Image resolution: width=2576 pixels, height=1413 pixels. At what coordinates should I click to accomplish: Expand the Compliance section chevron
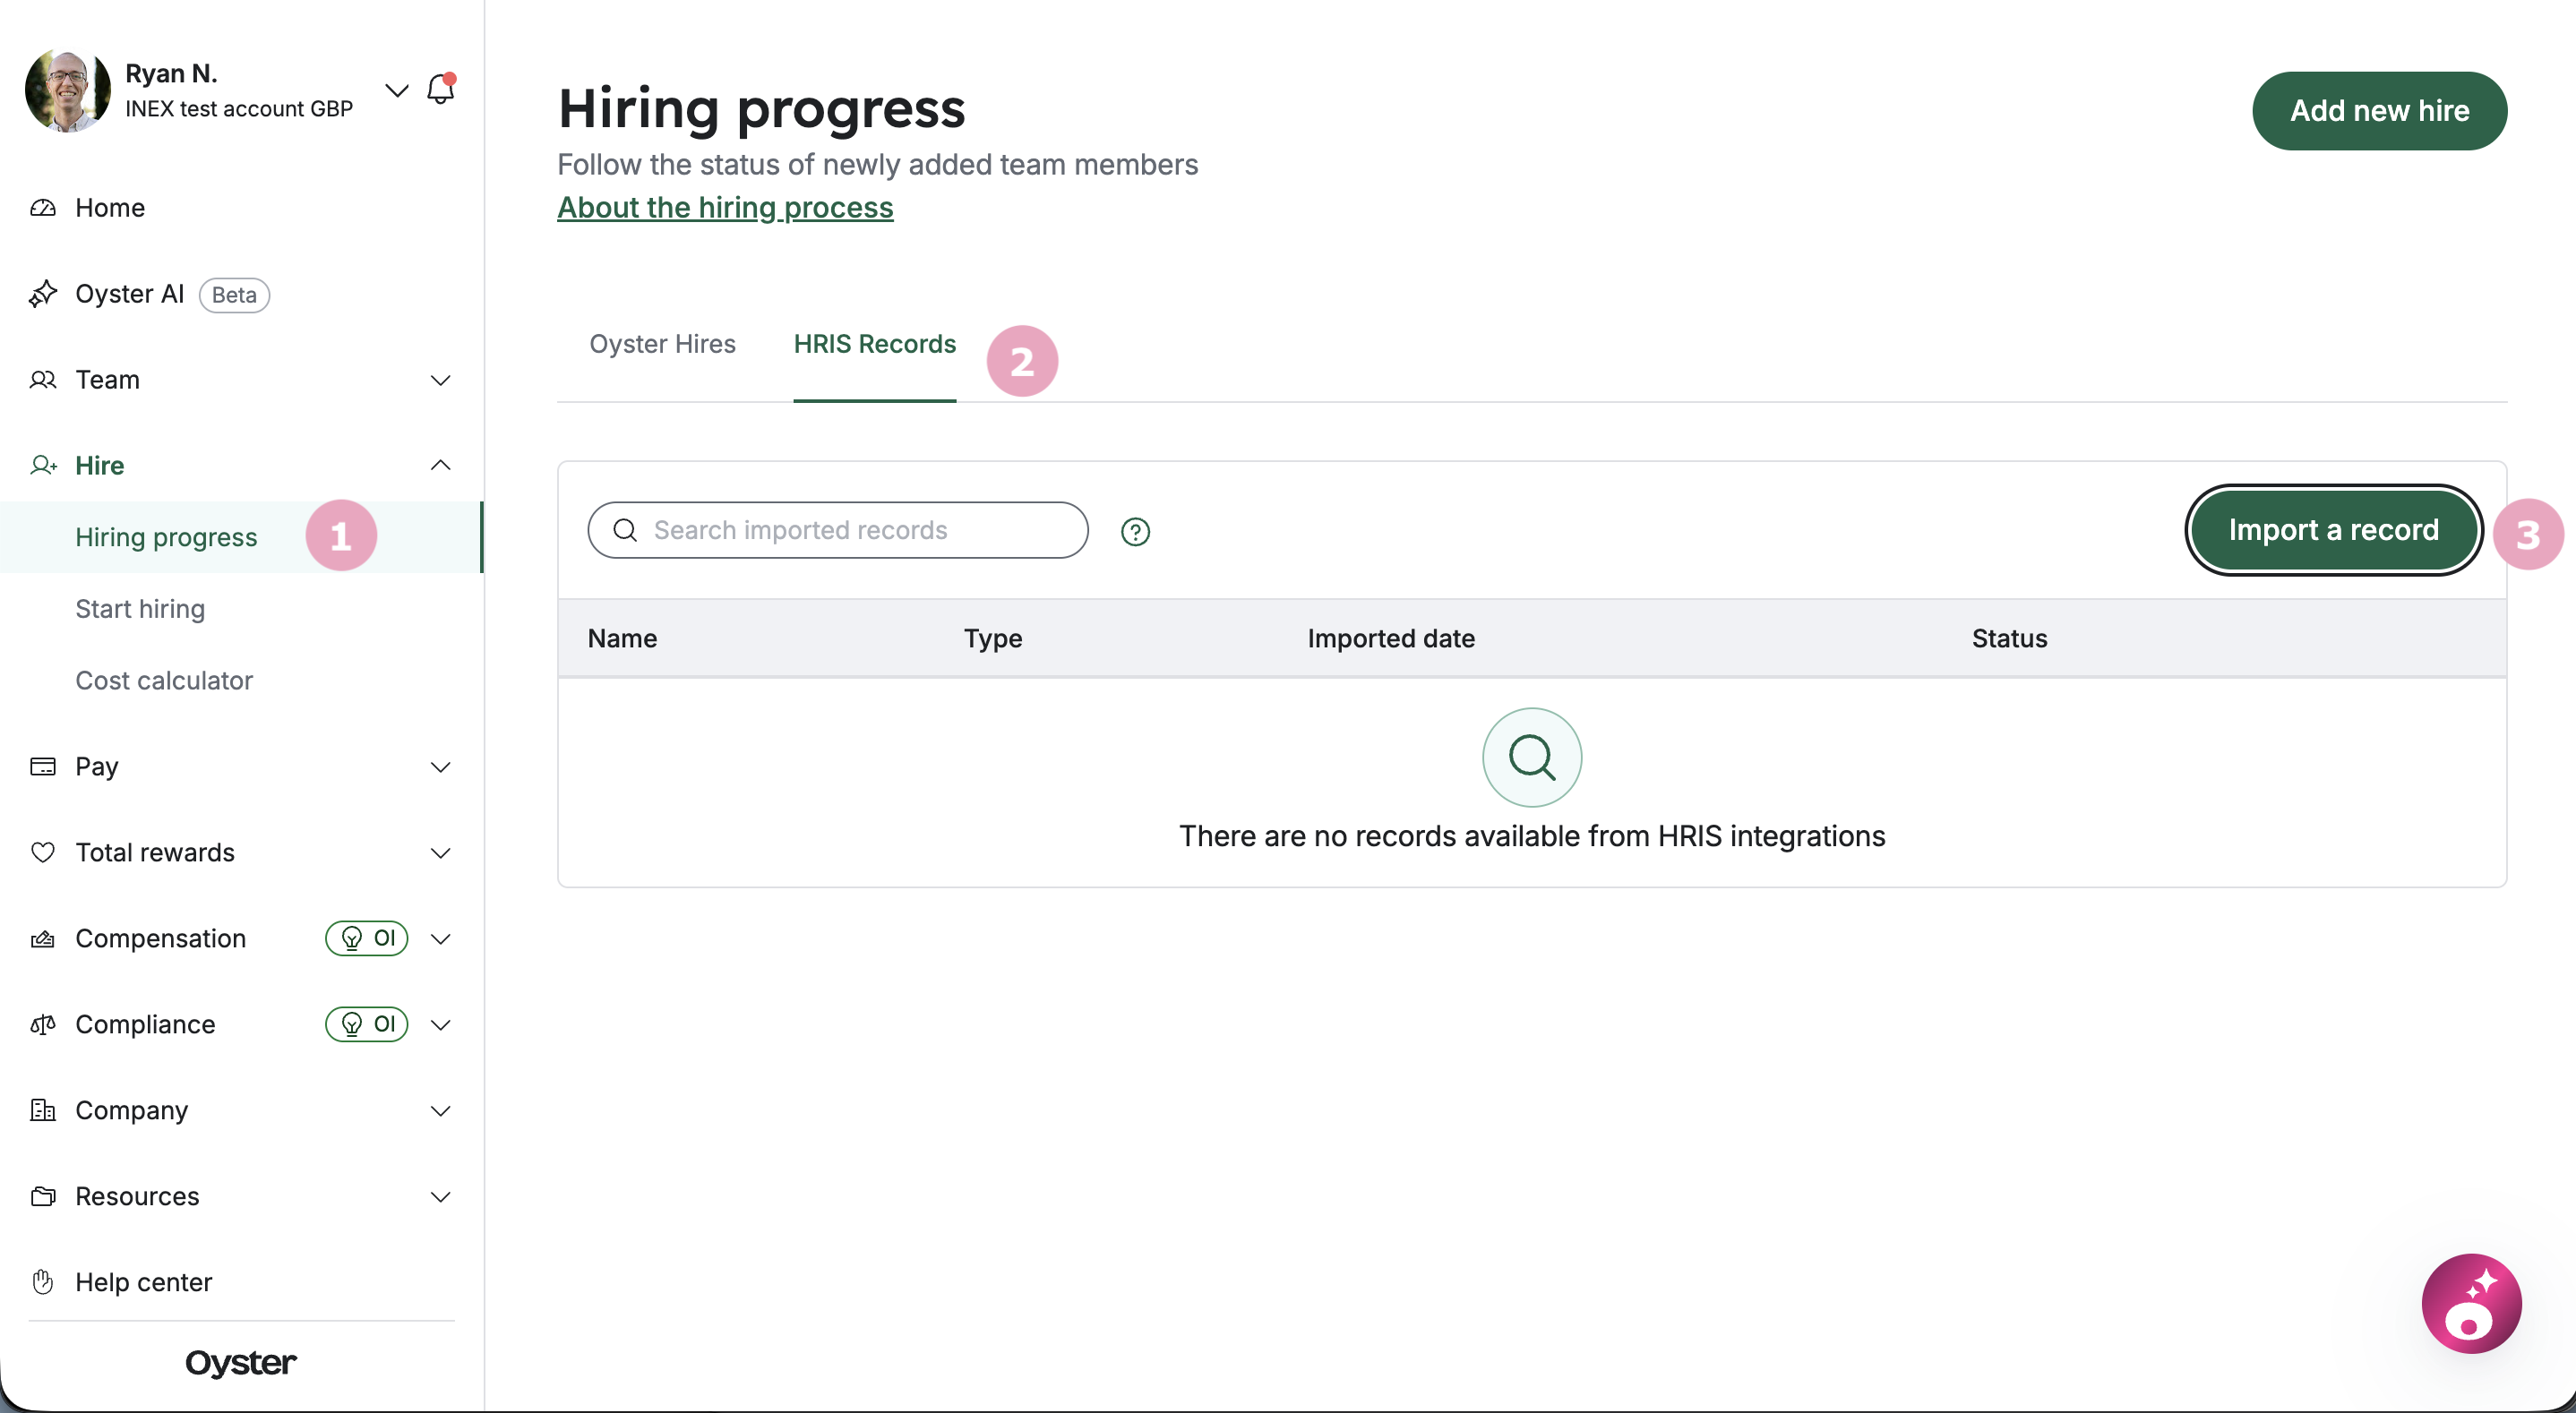point(440,1025)
